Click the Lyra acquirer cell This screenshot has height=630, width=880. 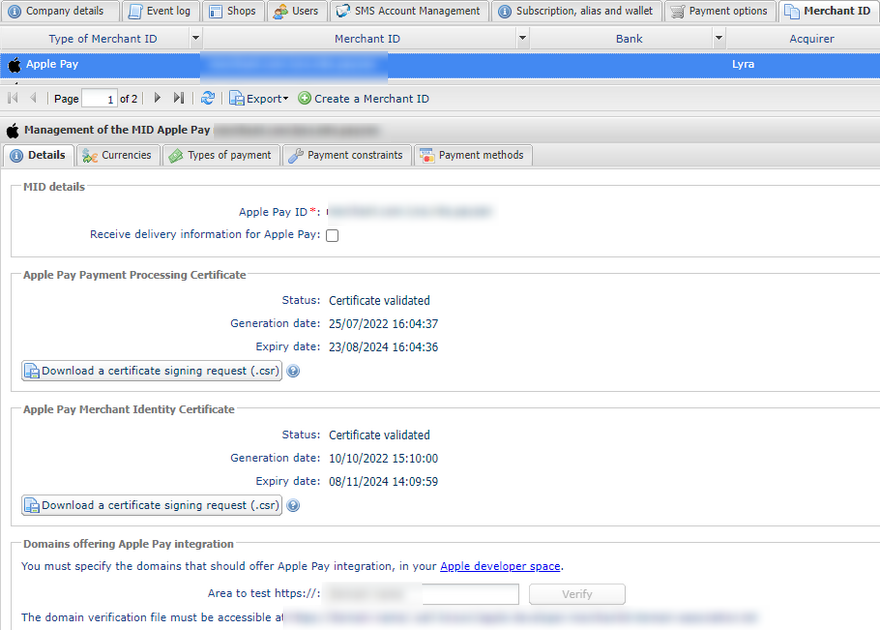pos(743,65)
